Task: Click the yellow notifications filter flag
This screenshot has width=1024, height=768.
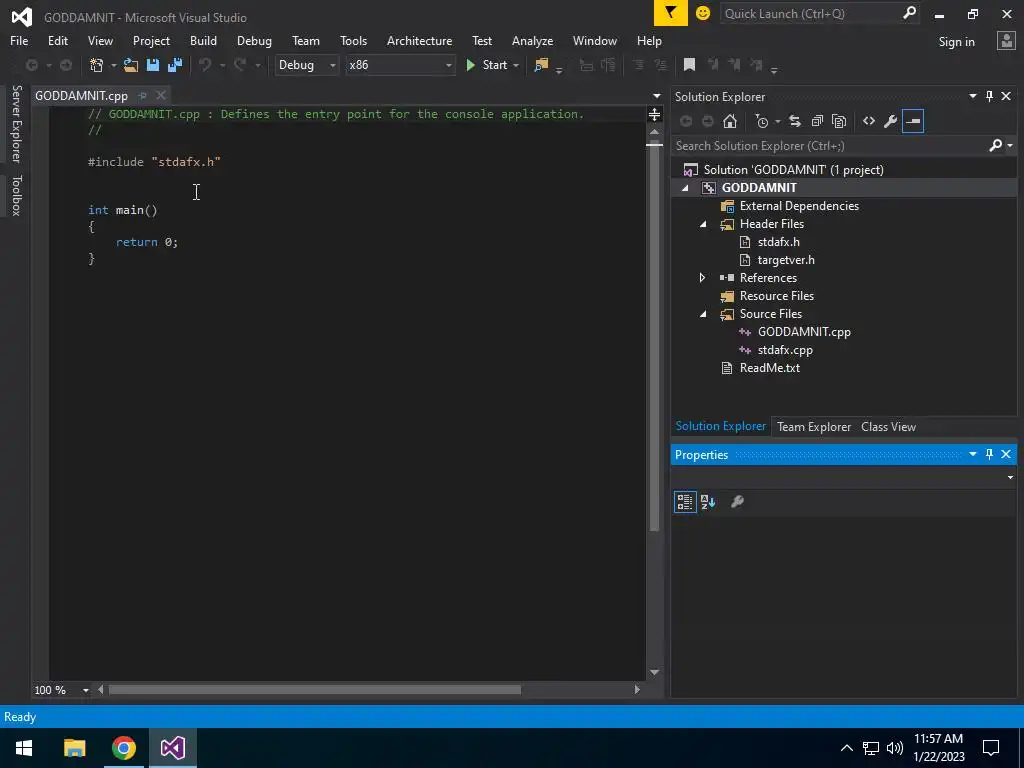Action: pyautogui.click(x=671, y=13)
